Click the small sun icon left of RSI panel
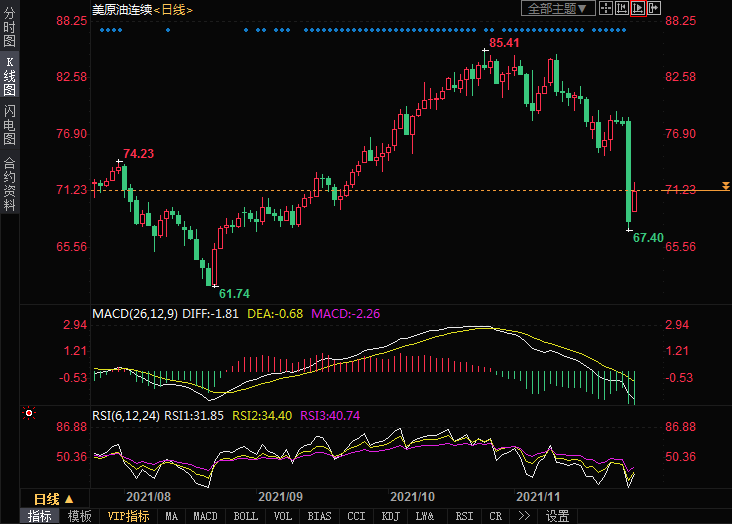 point(29,412)
